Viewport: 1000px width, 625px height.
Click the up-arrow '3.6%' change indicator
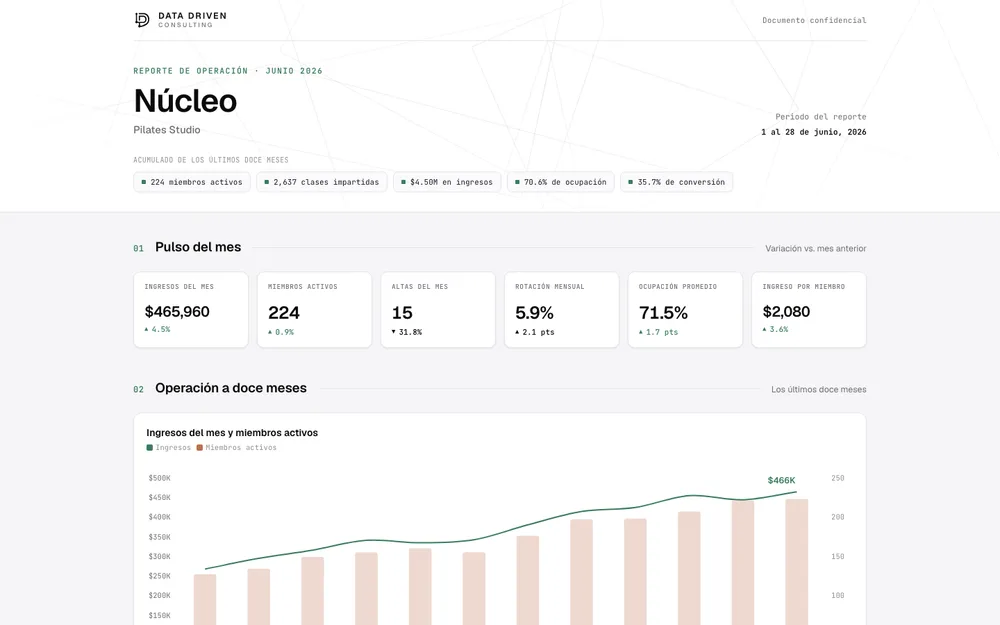coord(776,330)
